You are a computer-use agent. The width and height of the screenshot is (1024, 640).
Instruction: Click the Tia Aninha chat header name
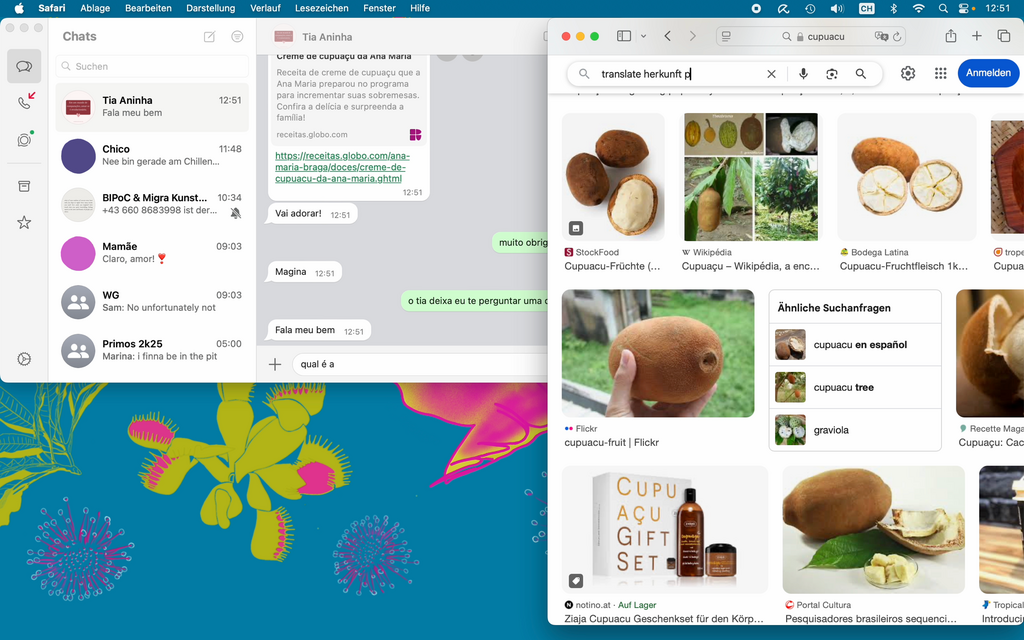pyautogui.click(x=327, y=37)
